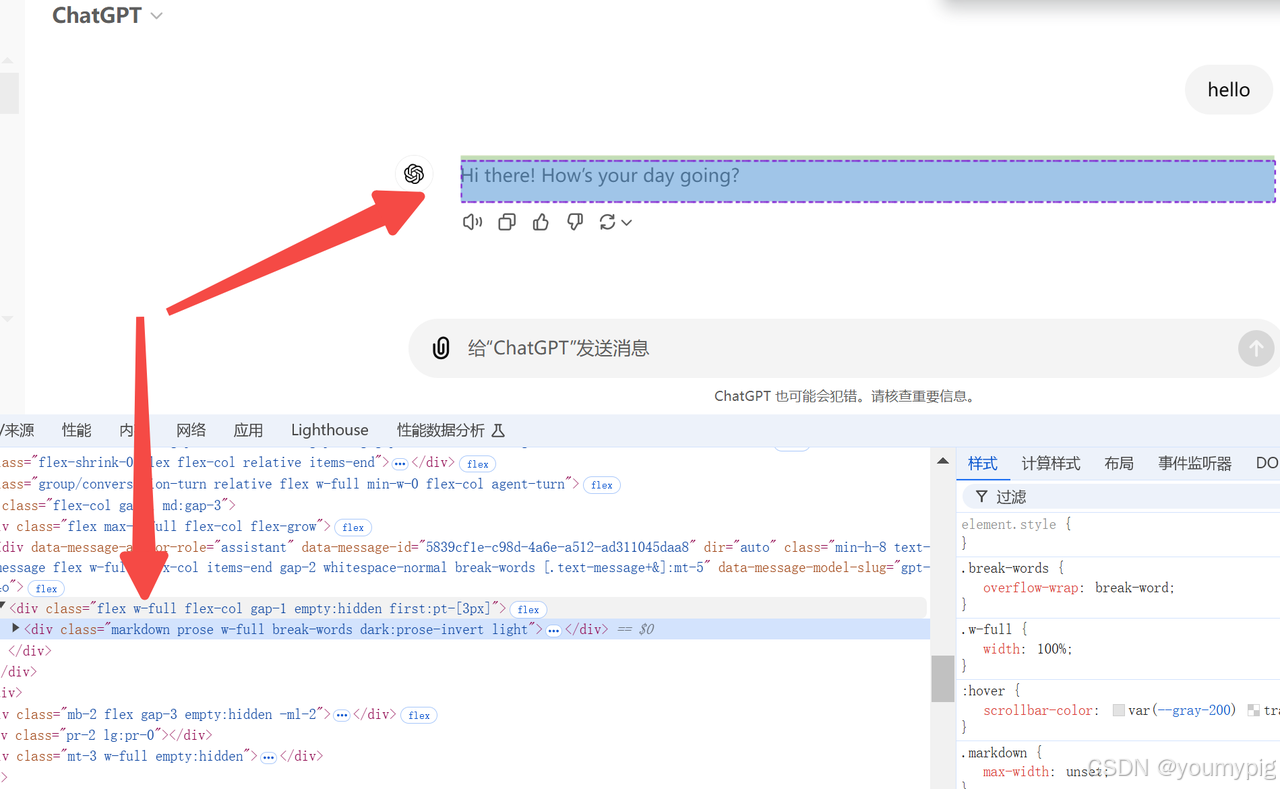Click the checkered transparent color swatch
The width and height of the screenshot is (1280, 789).
(x=1254, y=710)
